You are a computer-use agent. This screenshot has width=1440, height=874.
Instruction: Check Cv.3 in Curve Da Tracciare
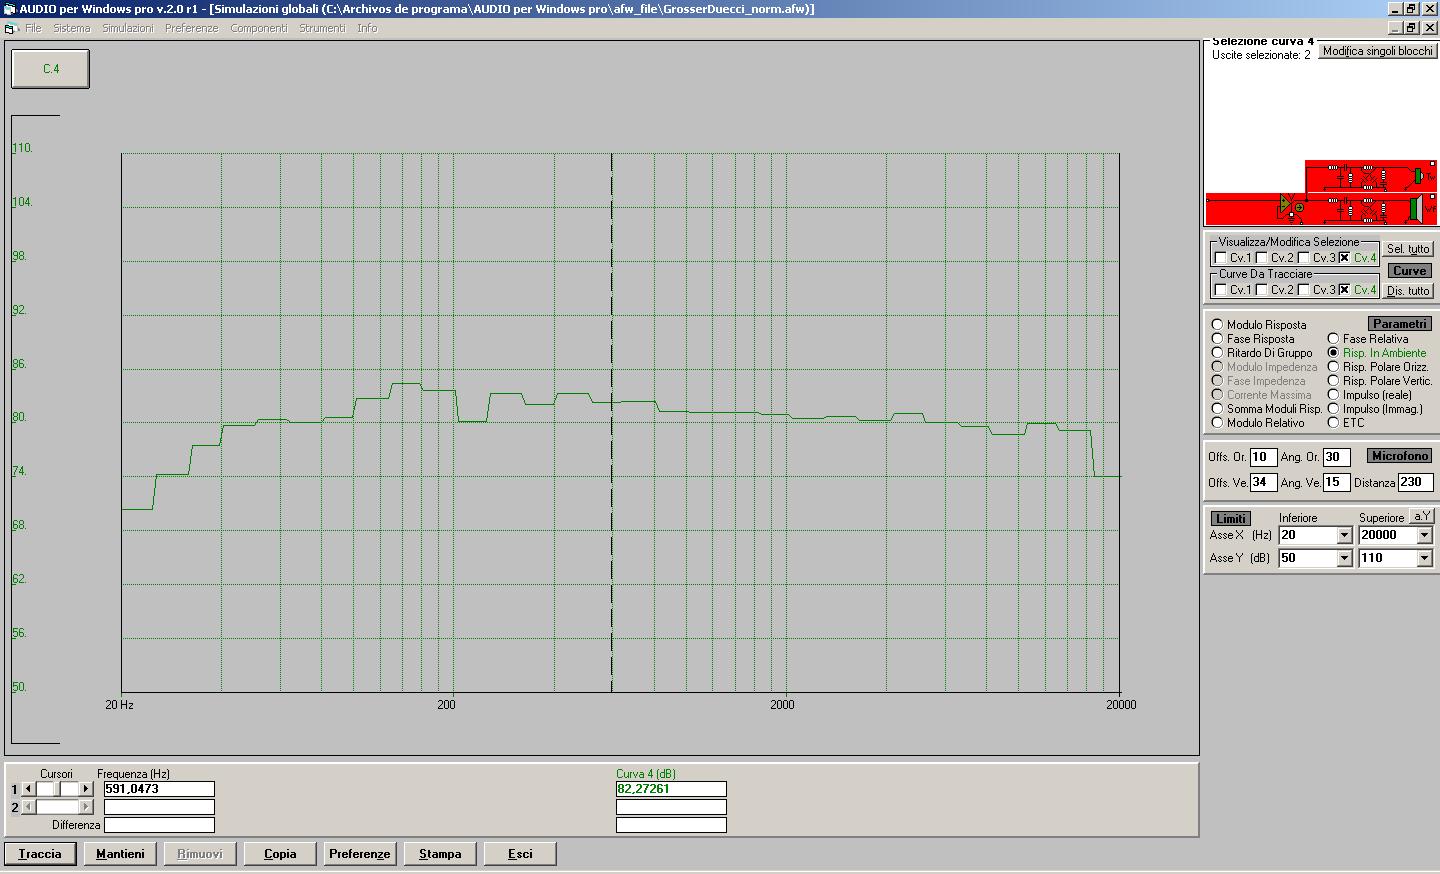[x=1304, y=290]
